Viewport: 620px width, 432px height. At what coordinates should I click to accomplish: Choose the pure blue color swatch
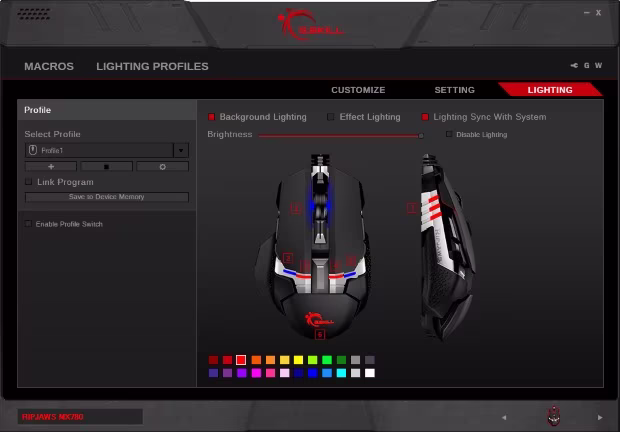[x=313, y=373]
